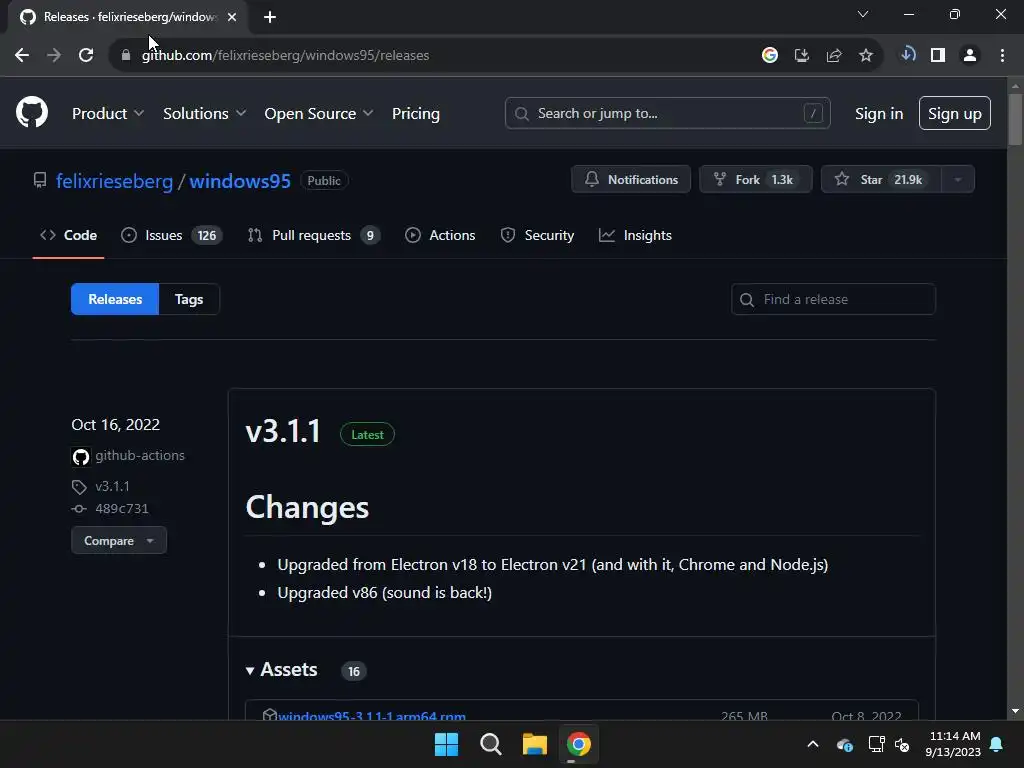Click the network tray icon
This screenshot has height=768, width=1024.
tap(876, 744)
